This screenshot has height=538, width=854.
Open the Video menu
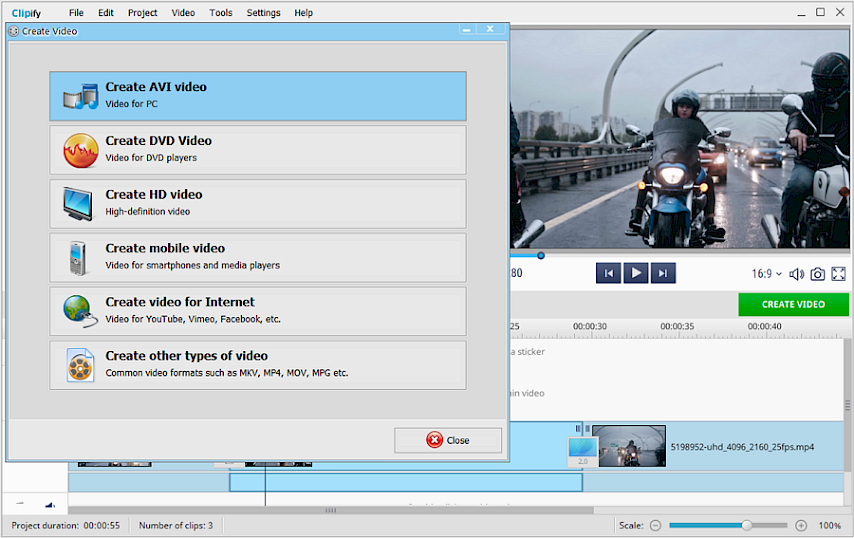click(x=183, y=13)
